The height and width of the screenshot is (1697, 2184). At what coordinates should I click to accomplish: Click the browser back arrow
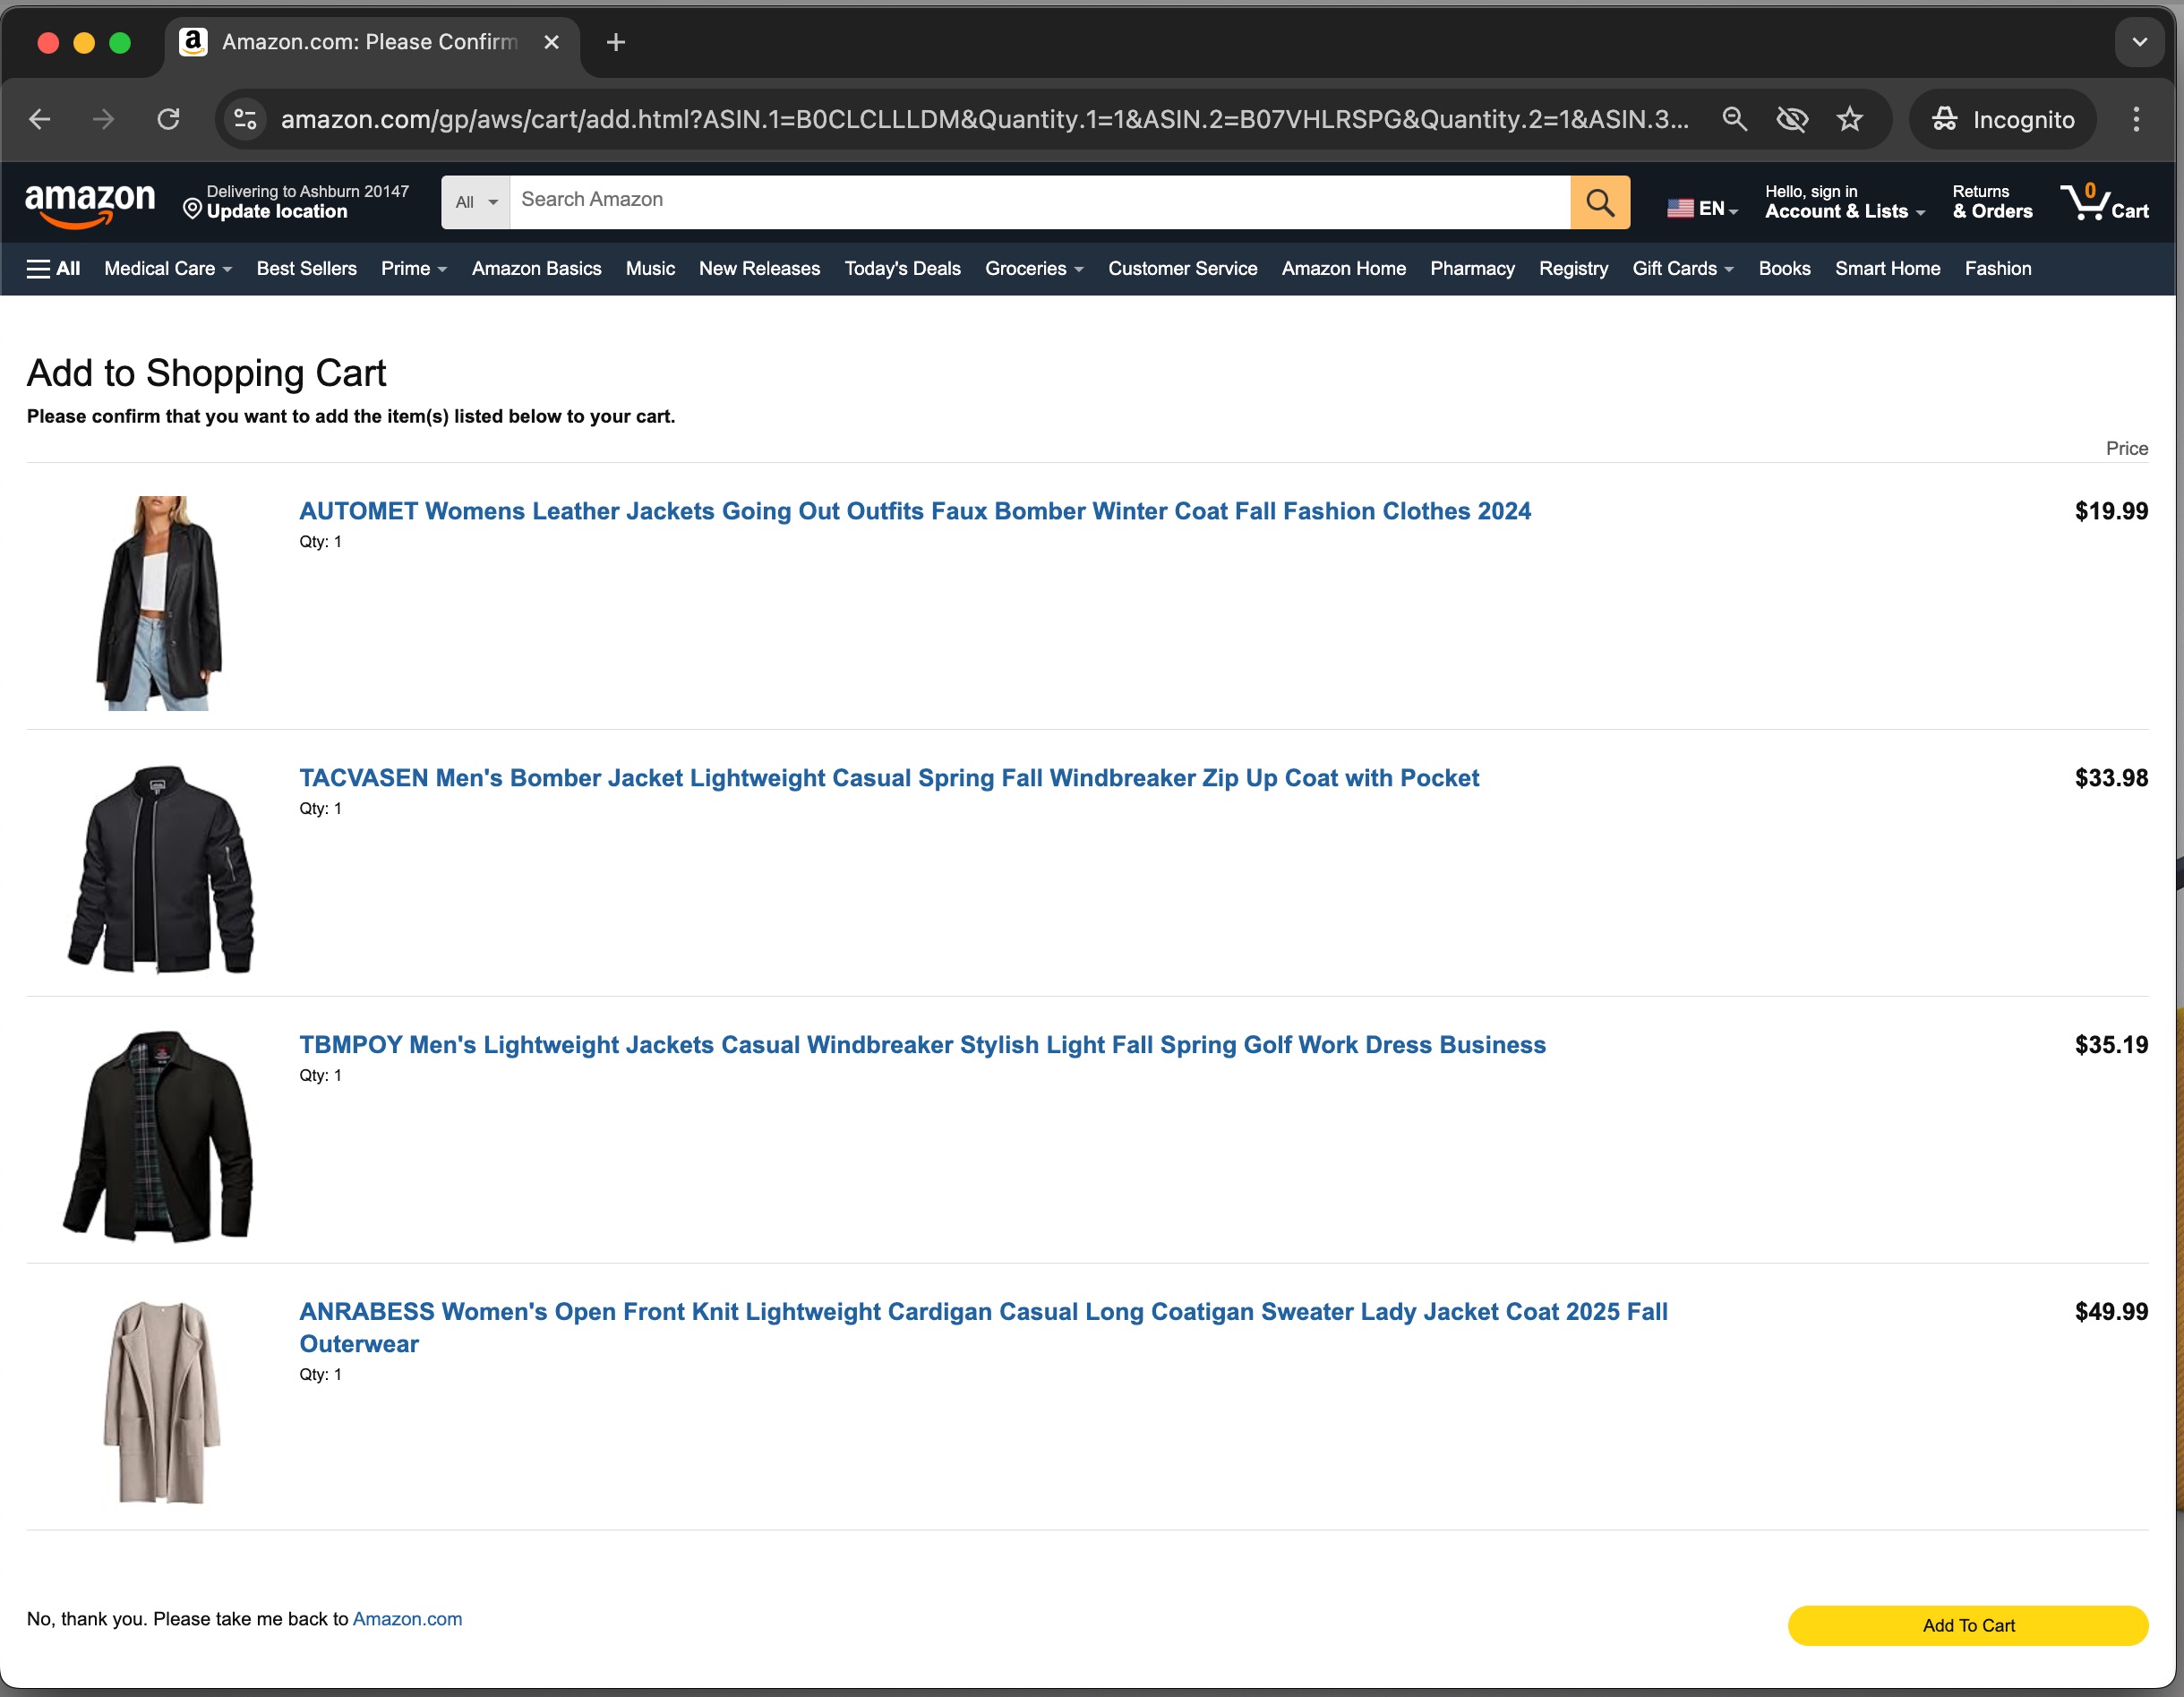(x=40, y=120)
